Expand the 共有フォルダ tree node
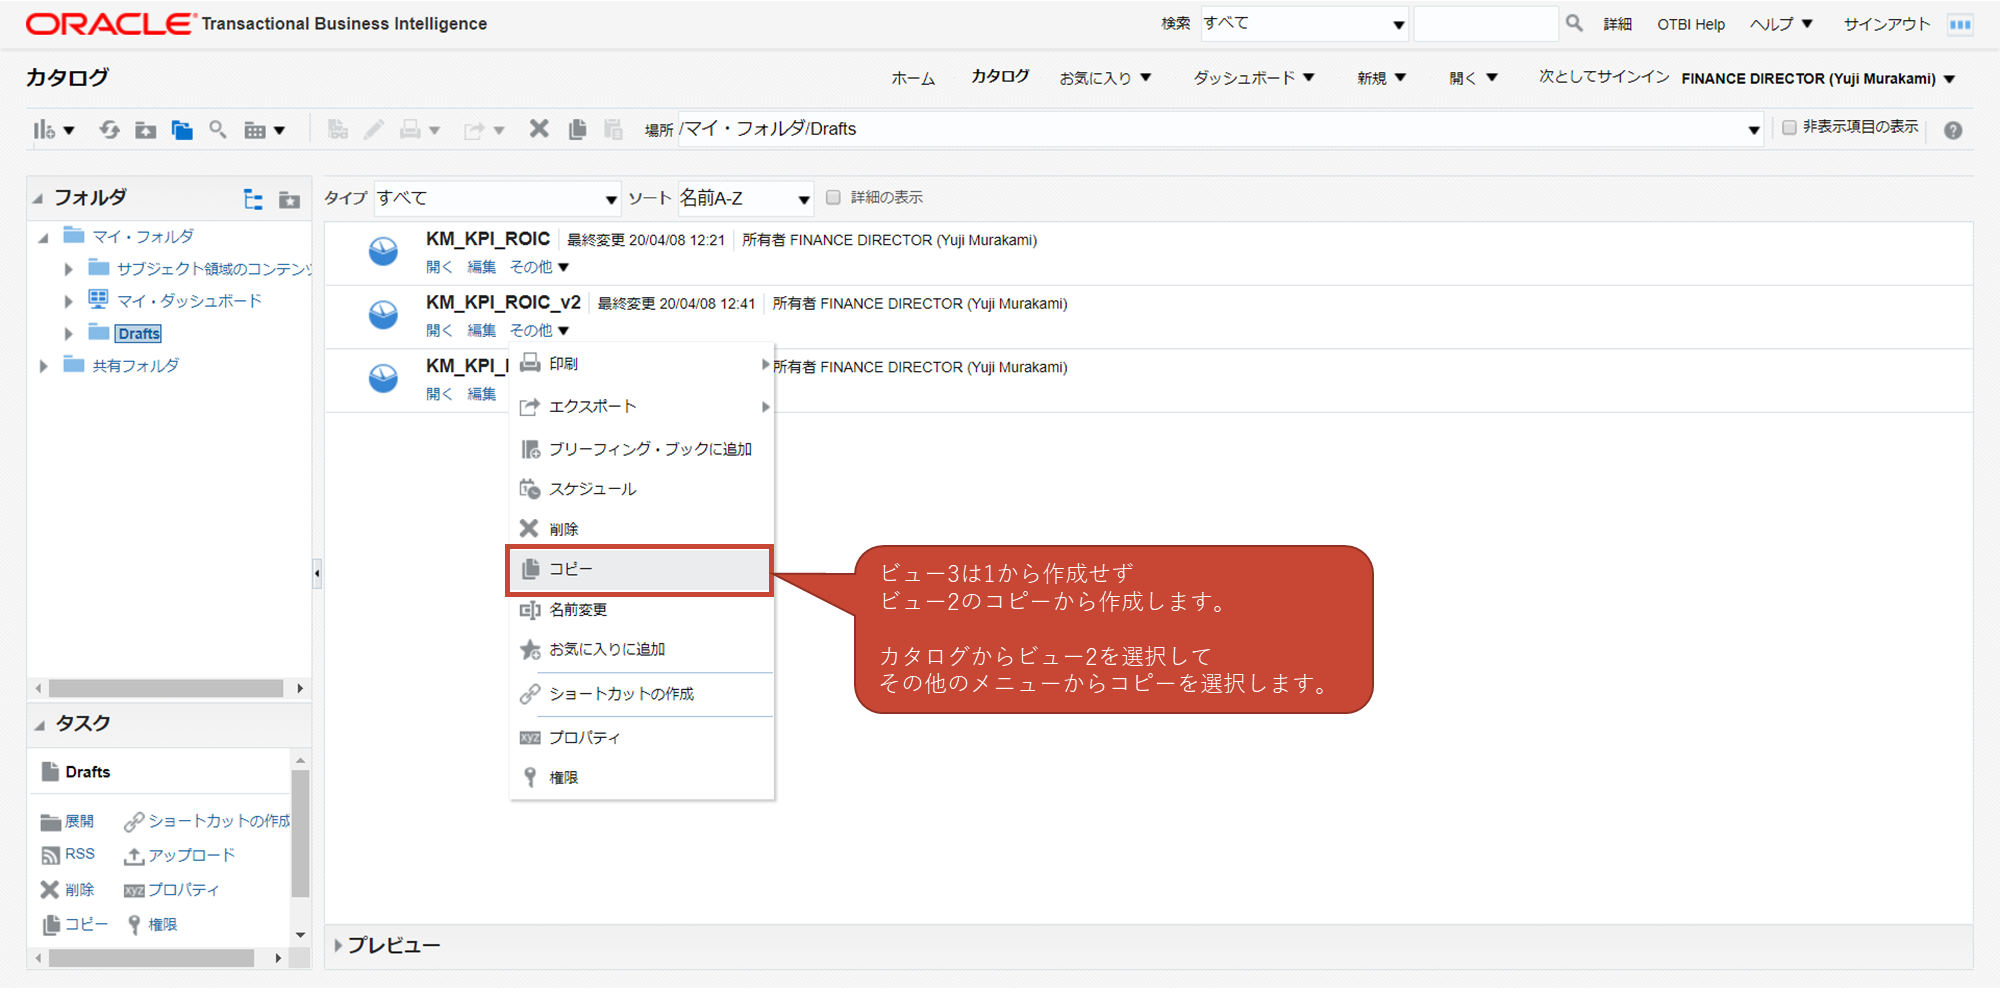 click(43, 366)
